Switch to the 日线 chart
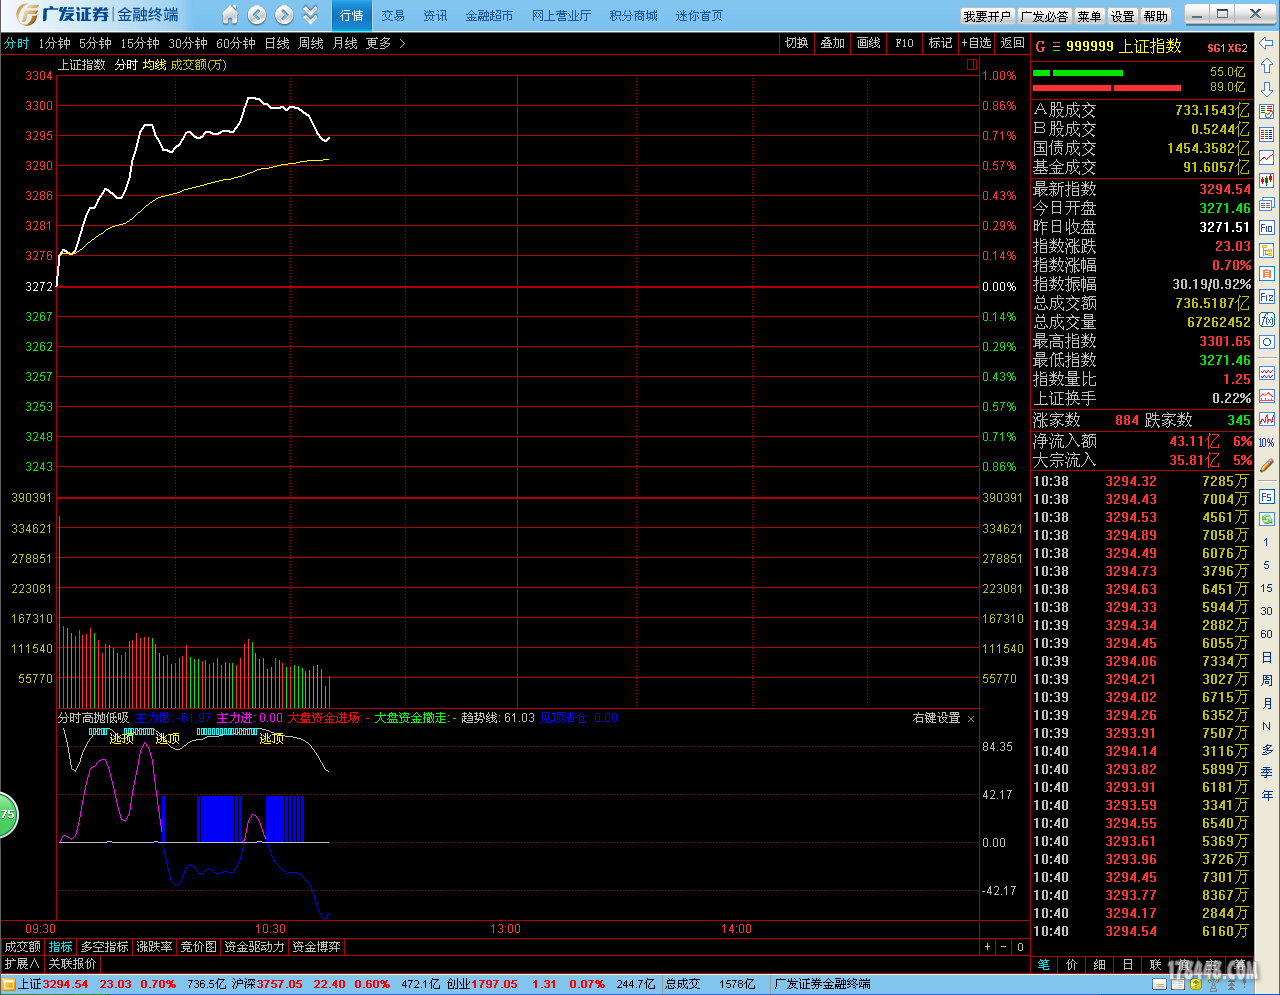This screenshot has height=995, width=1280. pyautogui.click(x=277, y=43)
